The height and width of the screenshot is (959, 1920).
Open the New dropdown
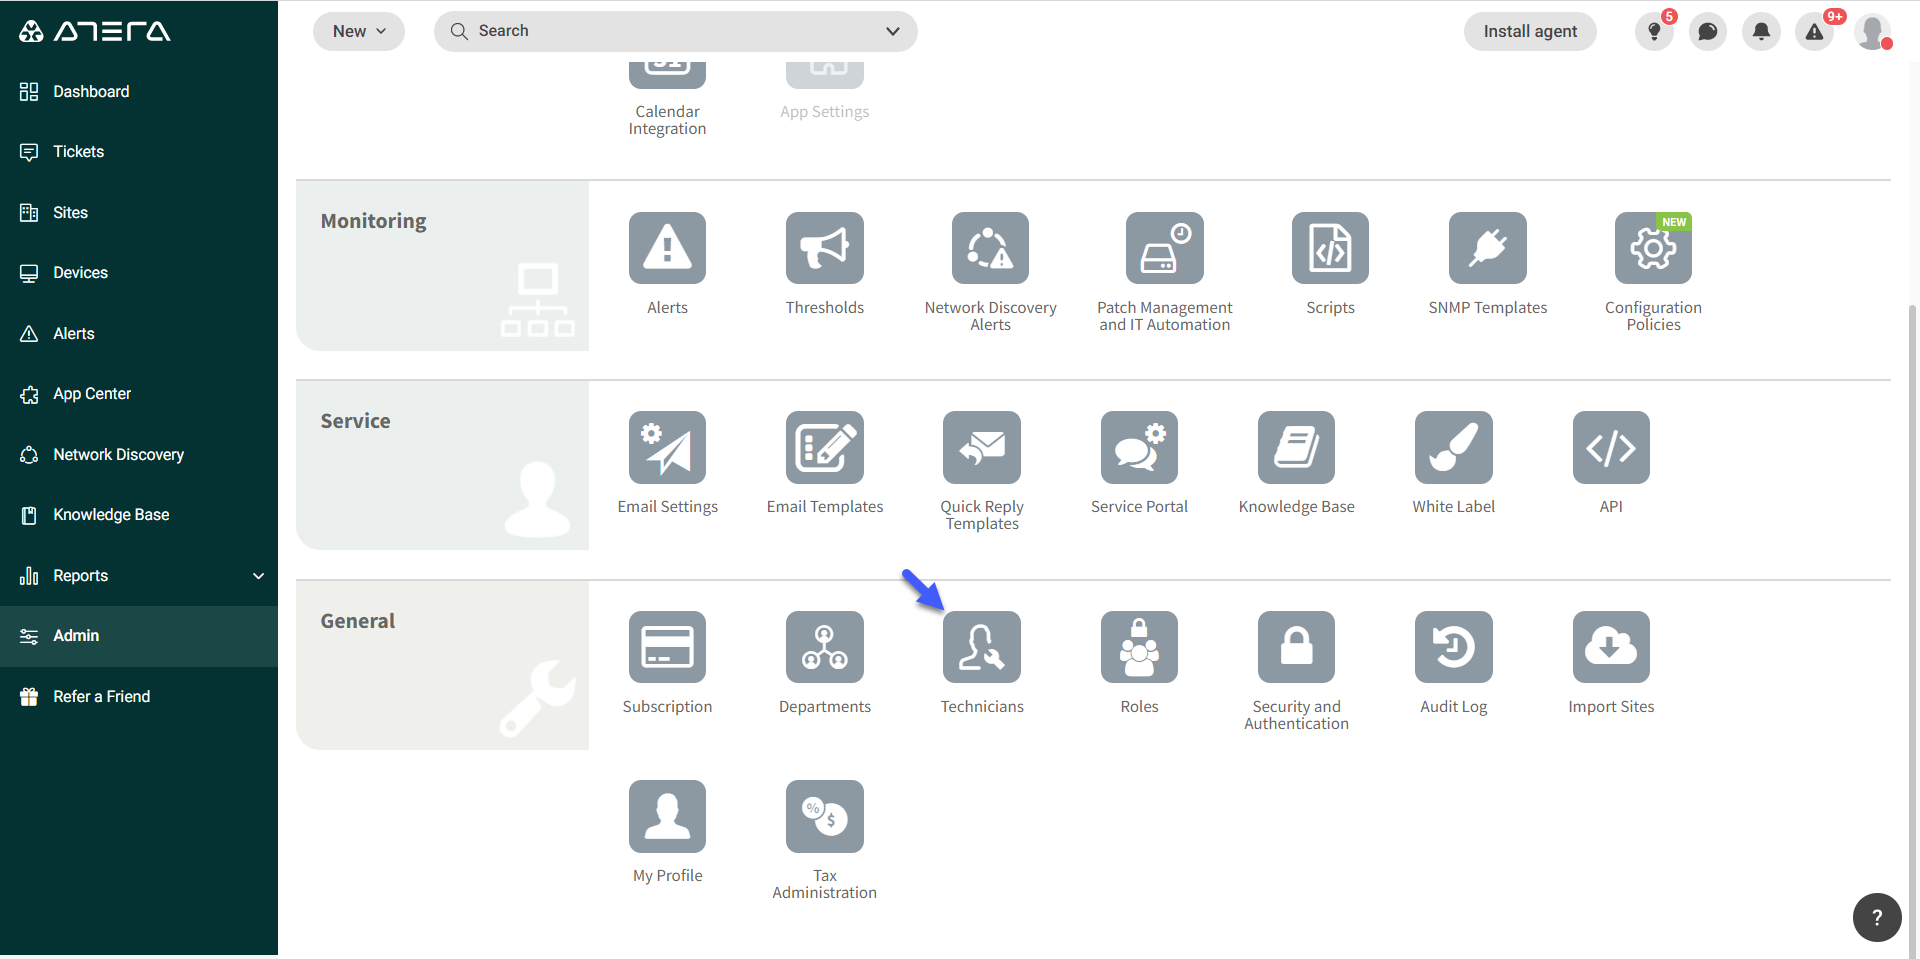[x=359, y=31]
